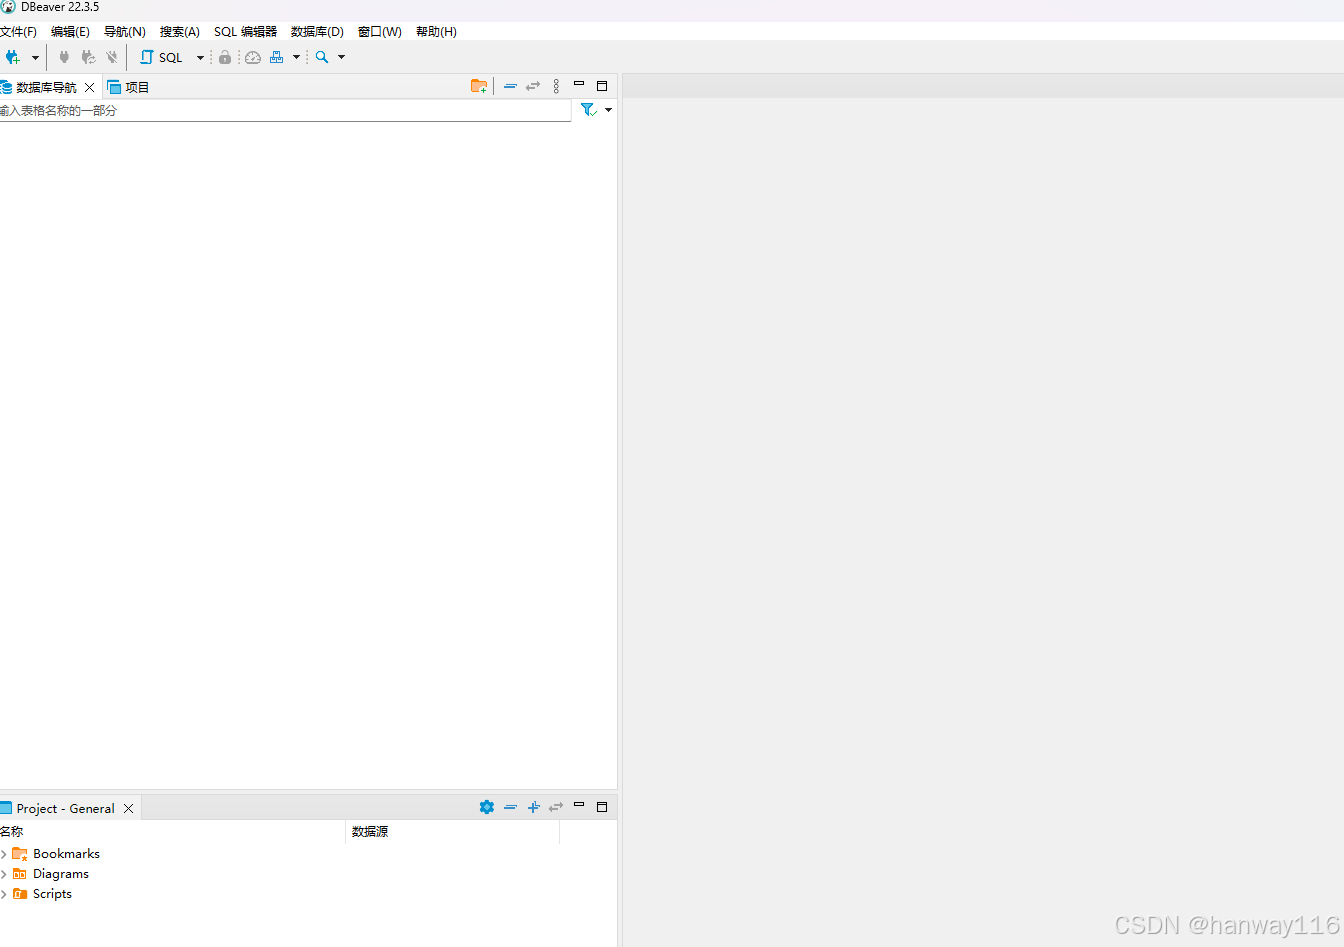Open the dashboard gauge icon in toolbar
The width and height of the screenshot is (1344, 947).
point(253,58)
